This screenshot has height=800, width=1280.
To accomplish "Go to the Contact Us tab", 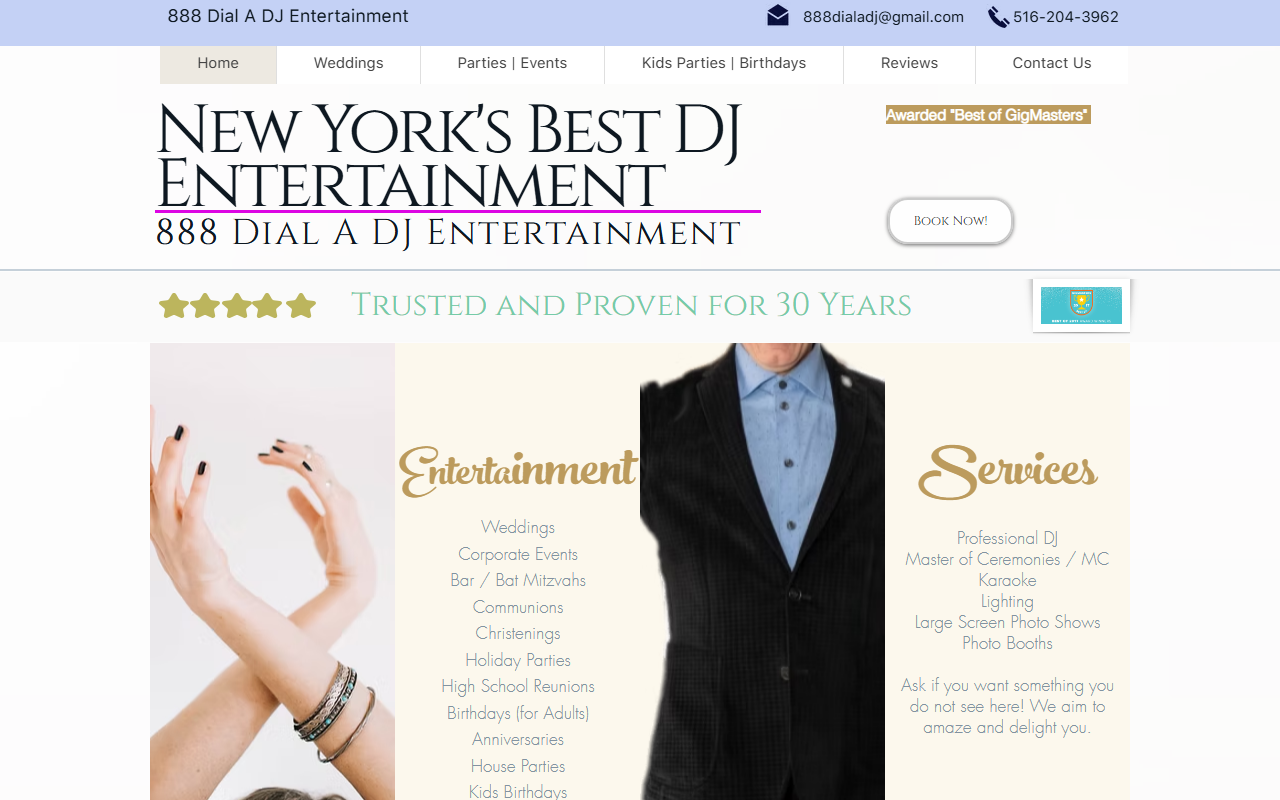I will (x=1052, y=63).
